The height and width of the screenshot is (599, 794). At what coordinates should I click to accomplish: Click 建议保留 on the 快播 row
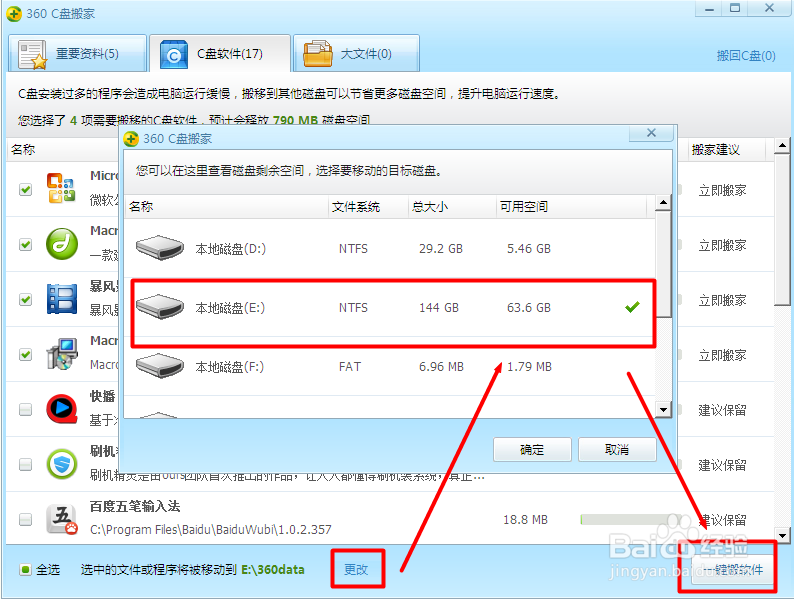point(722,410)
